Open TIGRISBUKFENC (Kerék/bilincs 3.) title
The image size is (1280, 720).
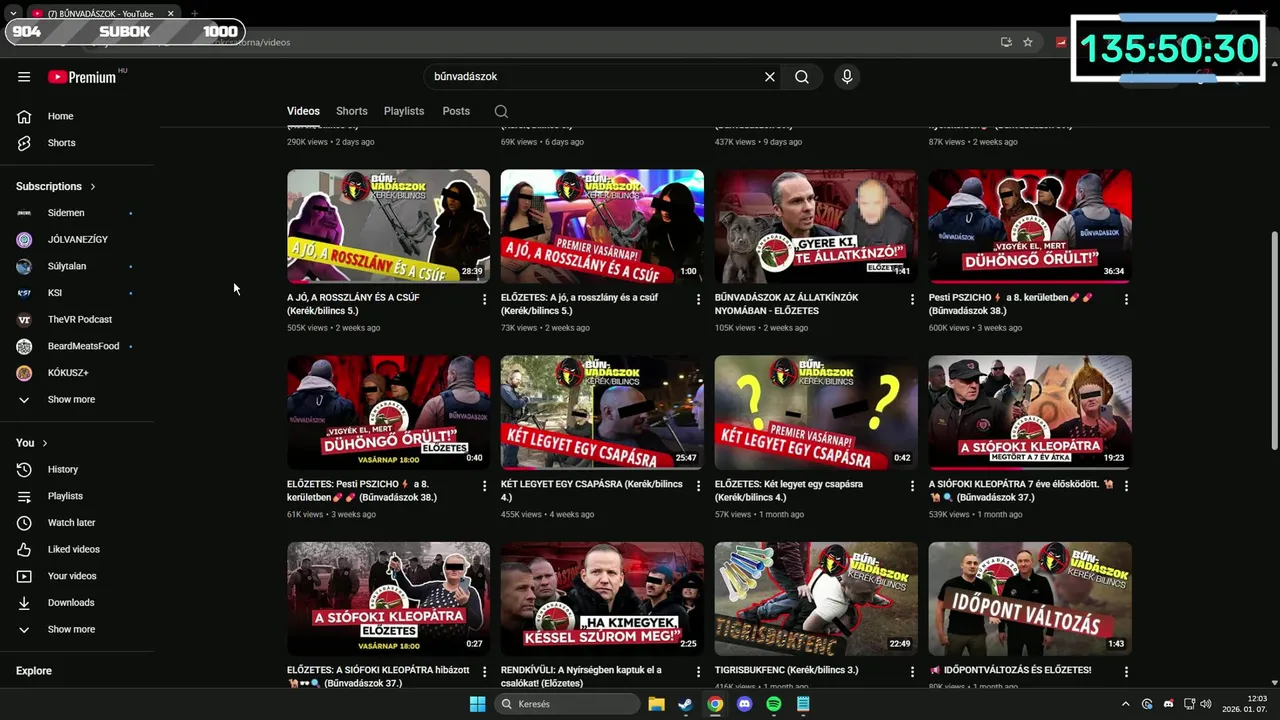click(787, 670)
